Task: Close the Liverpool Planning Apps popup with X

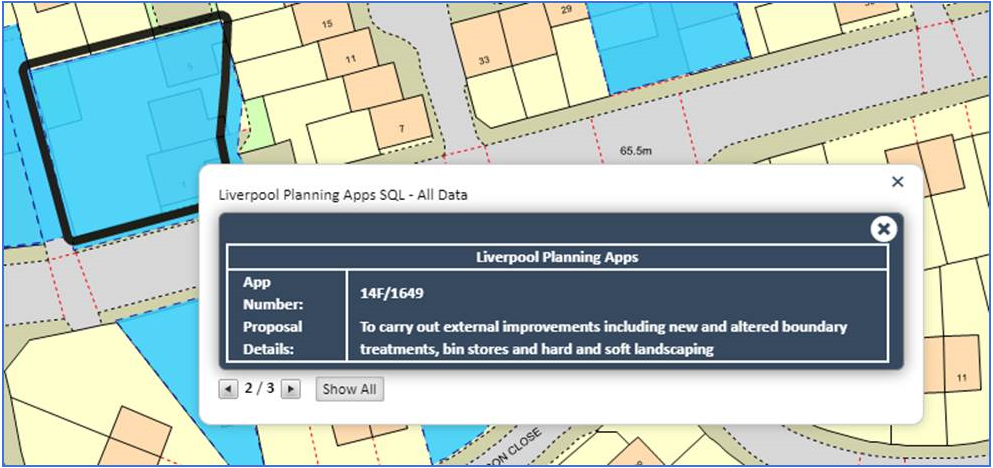Action: coord(897,182)
